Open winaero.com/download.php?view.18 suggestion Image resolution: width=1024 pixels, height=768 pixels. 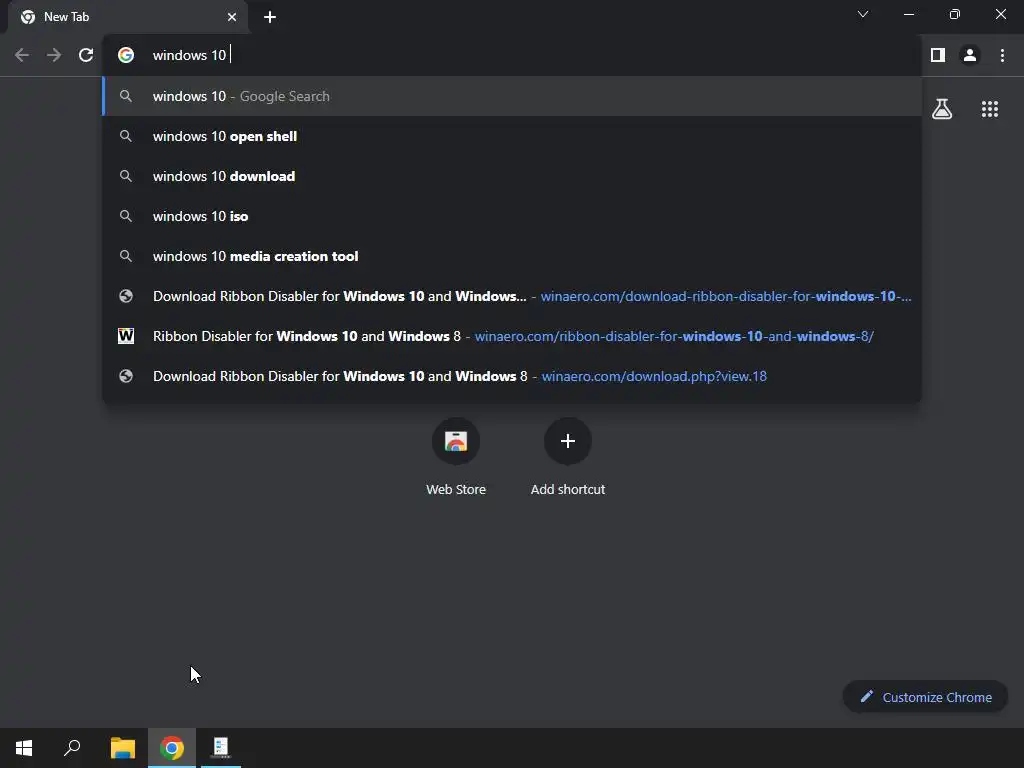pos(511,376)
